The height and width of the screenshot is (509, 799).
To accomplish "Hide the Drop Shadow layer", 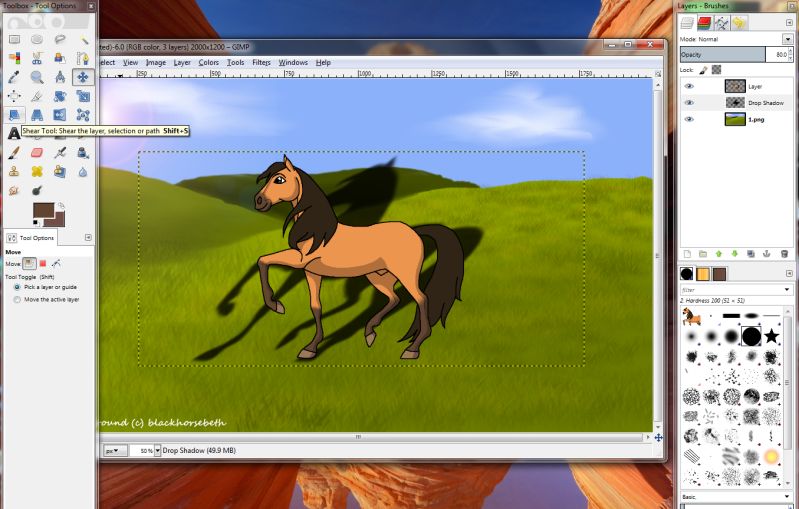I will 689,102.
